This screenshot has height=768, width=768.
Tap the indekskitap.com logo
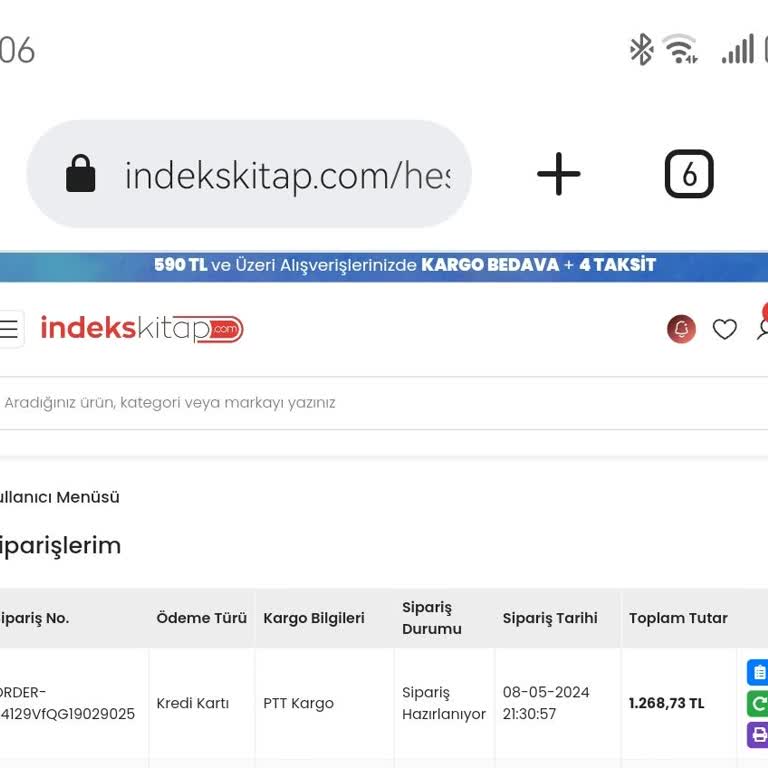[142, 329]
